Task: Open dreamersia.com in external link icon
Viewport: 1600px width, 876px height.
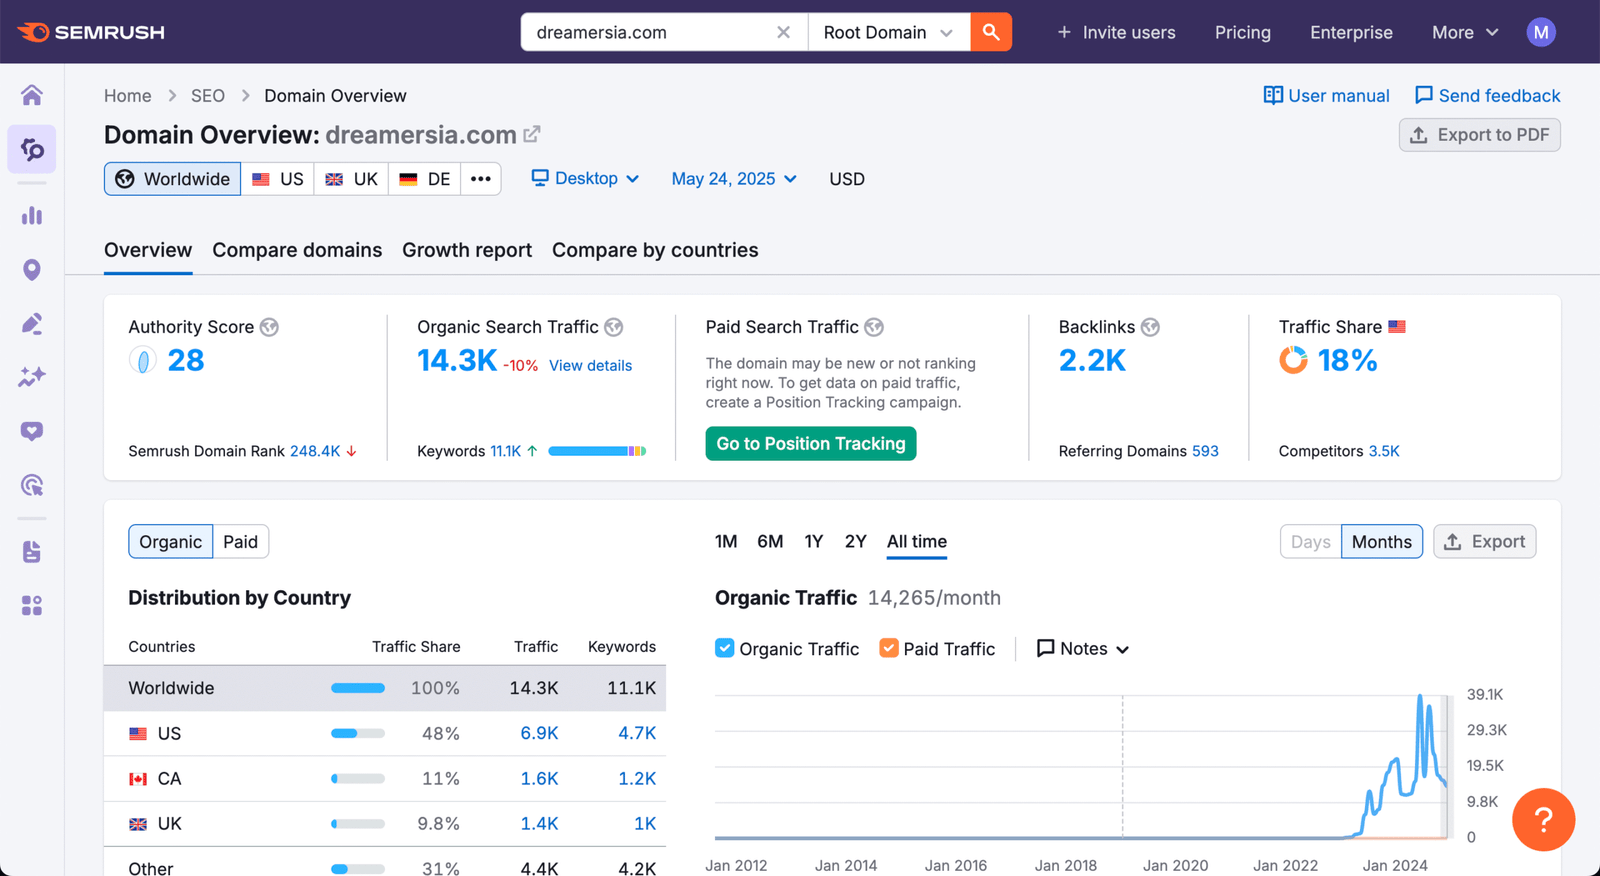Action: (532, 134)
